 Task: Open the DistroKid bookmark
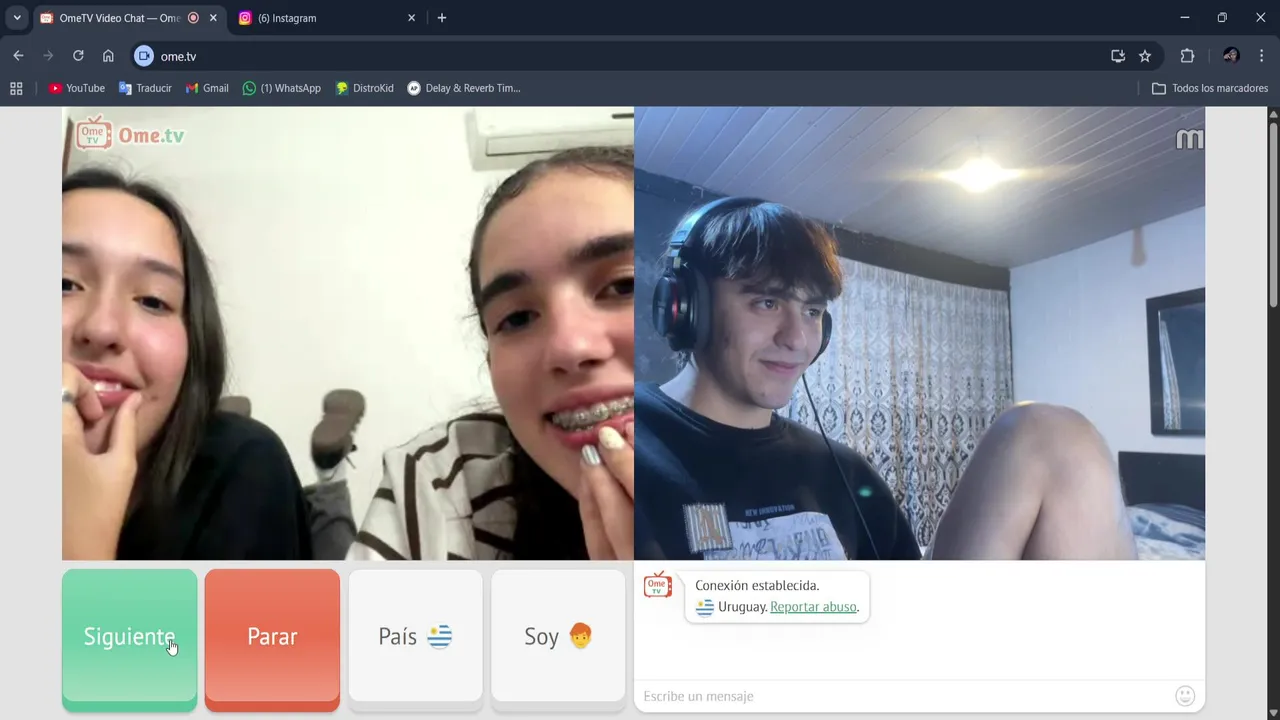pyautogui.click(x=365, y=88)
